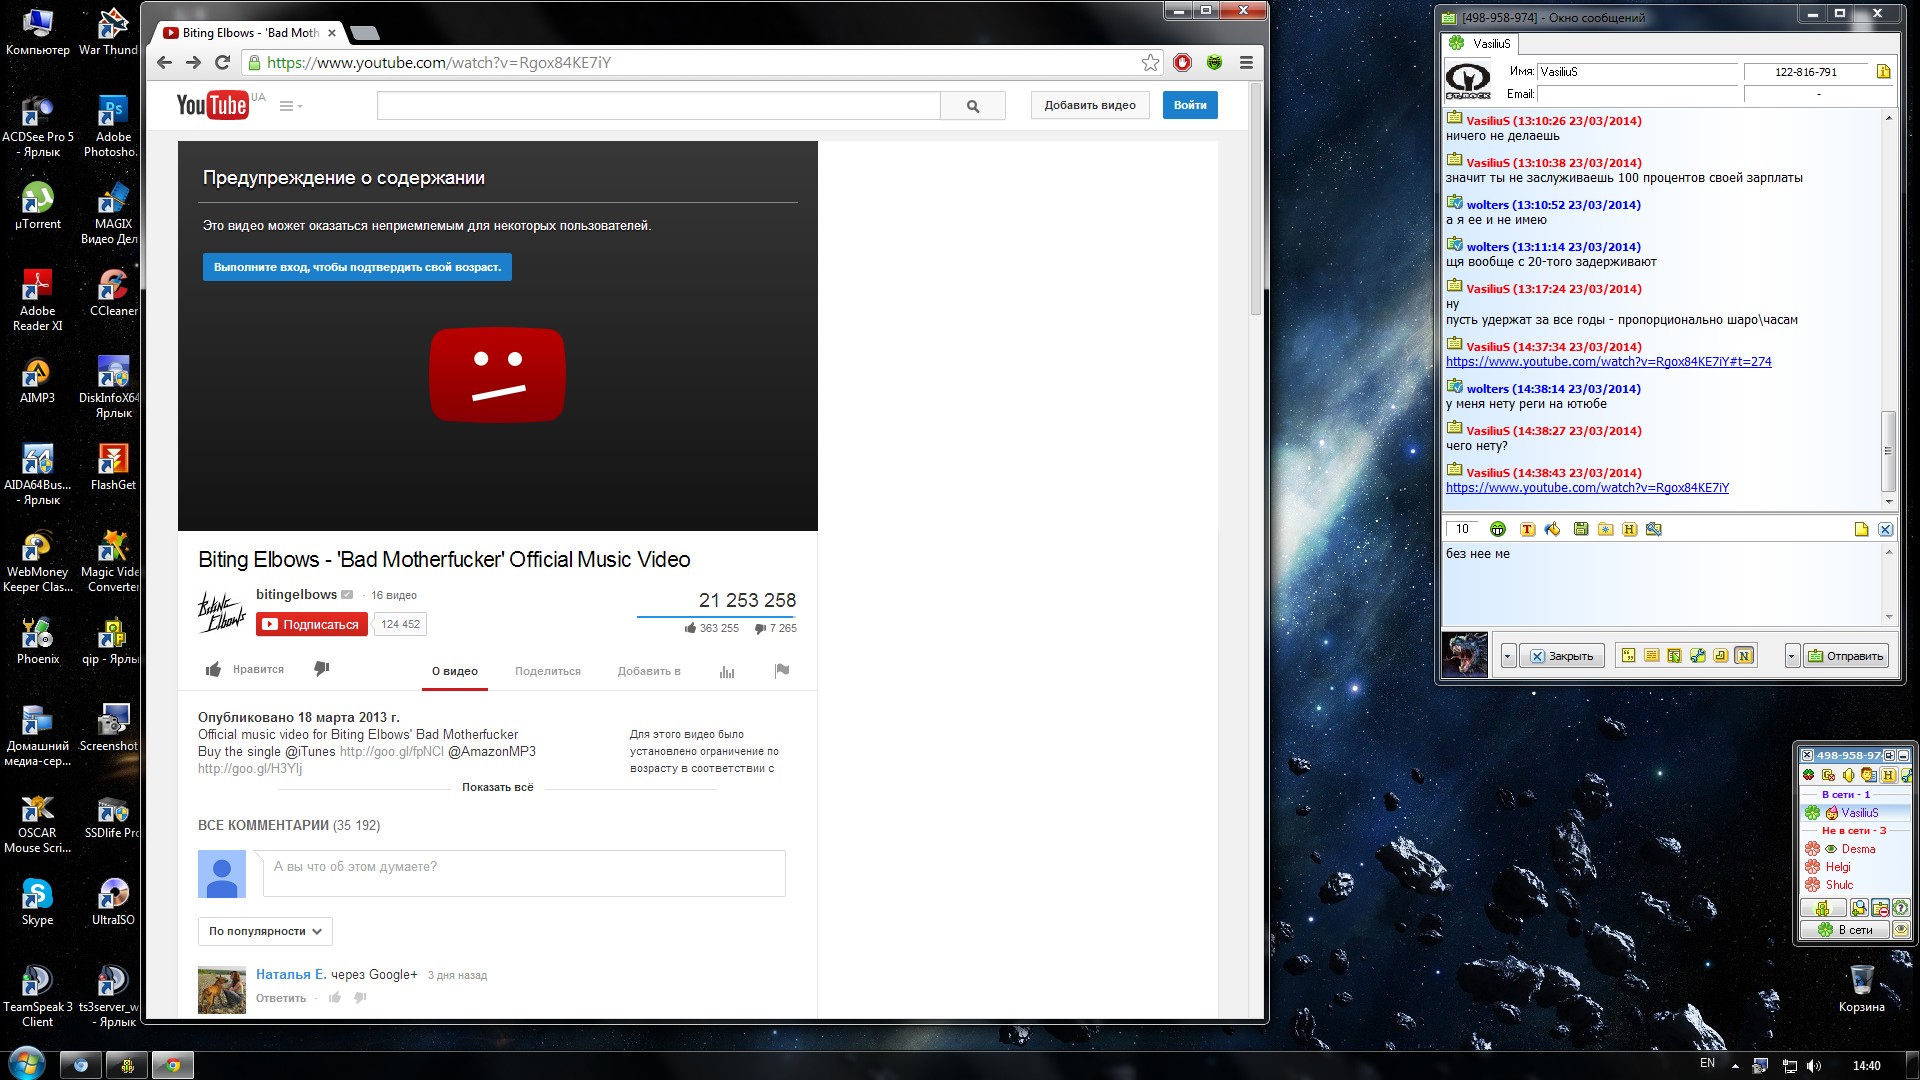
Task: Expand dropdown arrow left of Отправить
Action: pos(1792,656)
